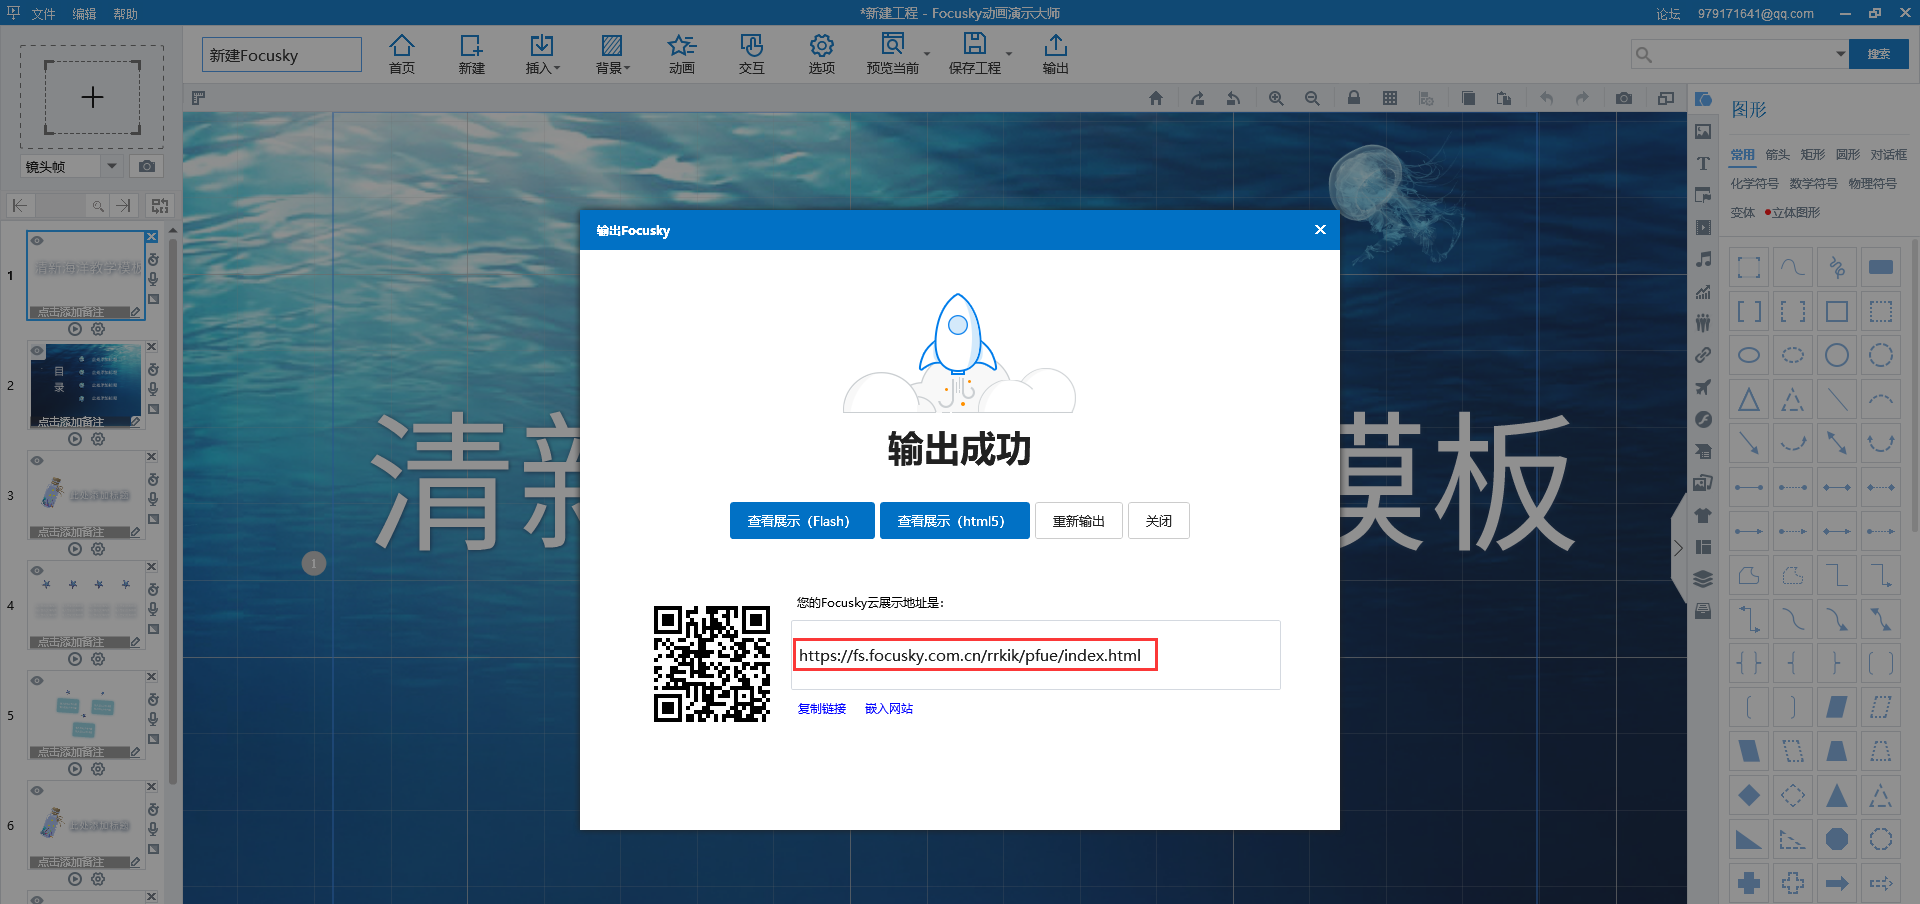Open the video sidebar icon

click(1703, 227)
